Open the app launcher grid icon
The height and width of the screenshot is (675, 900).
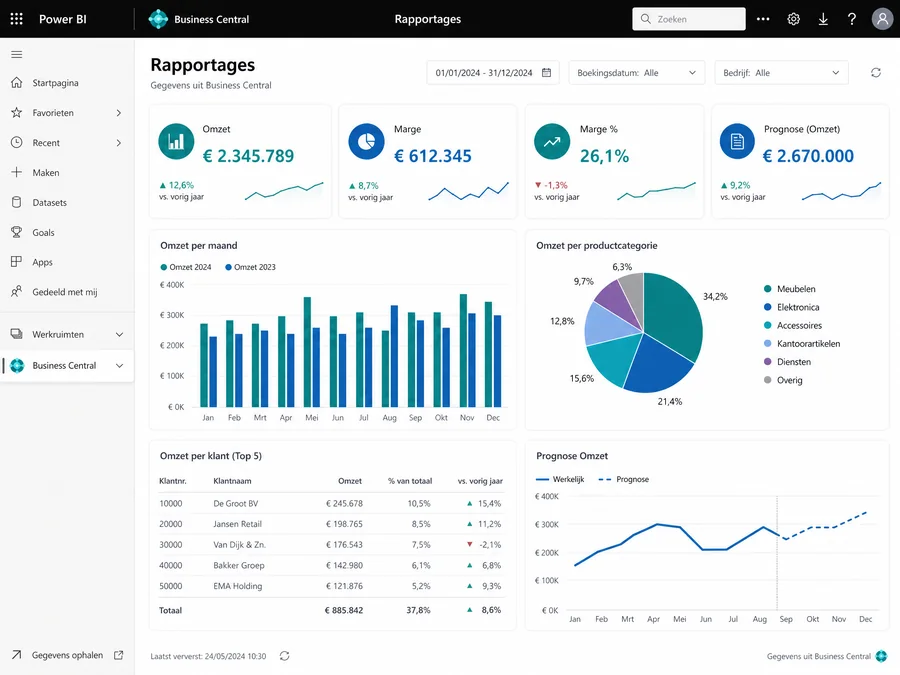point(17,19)
